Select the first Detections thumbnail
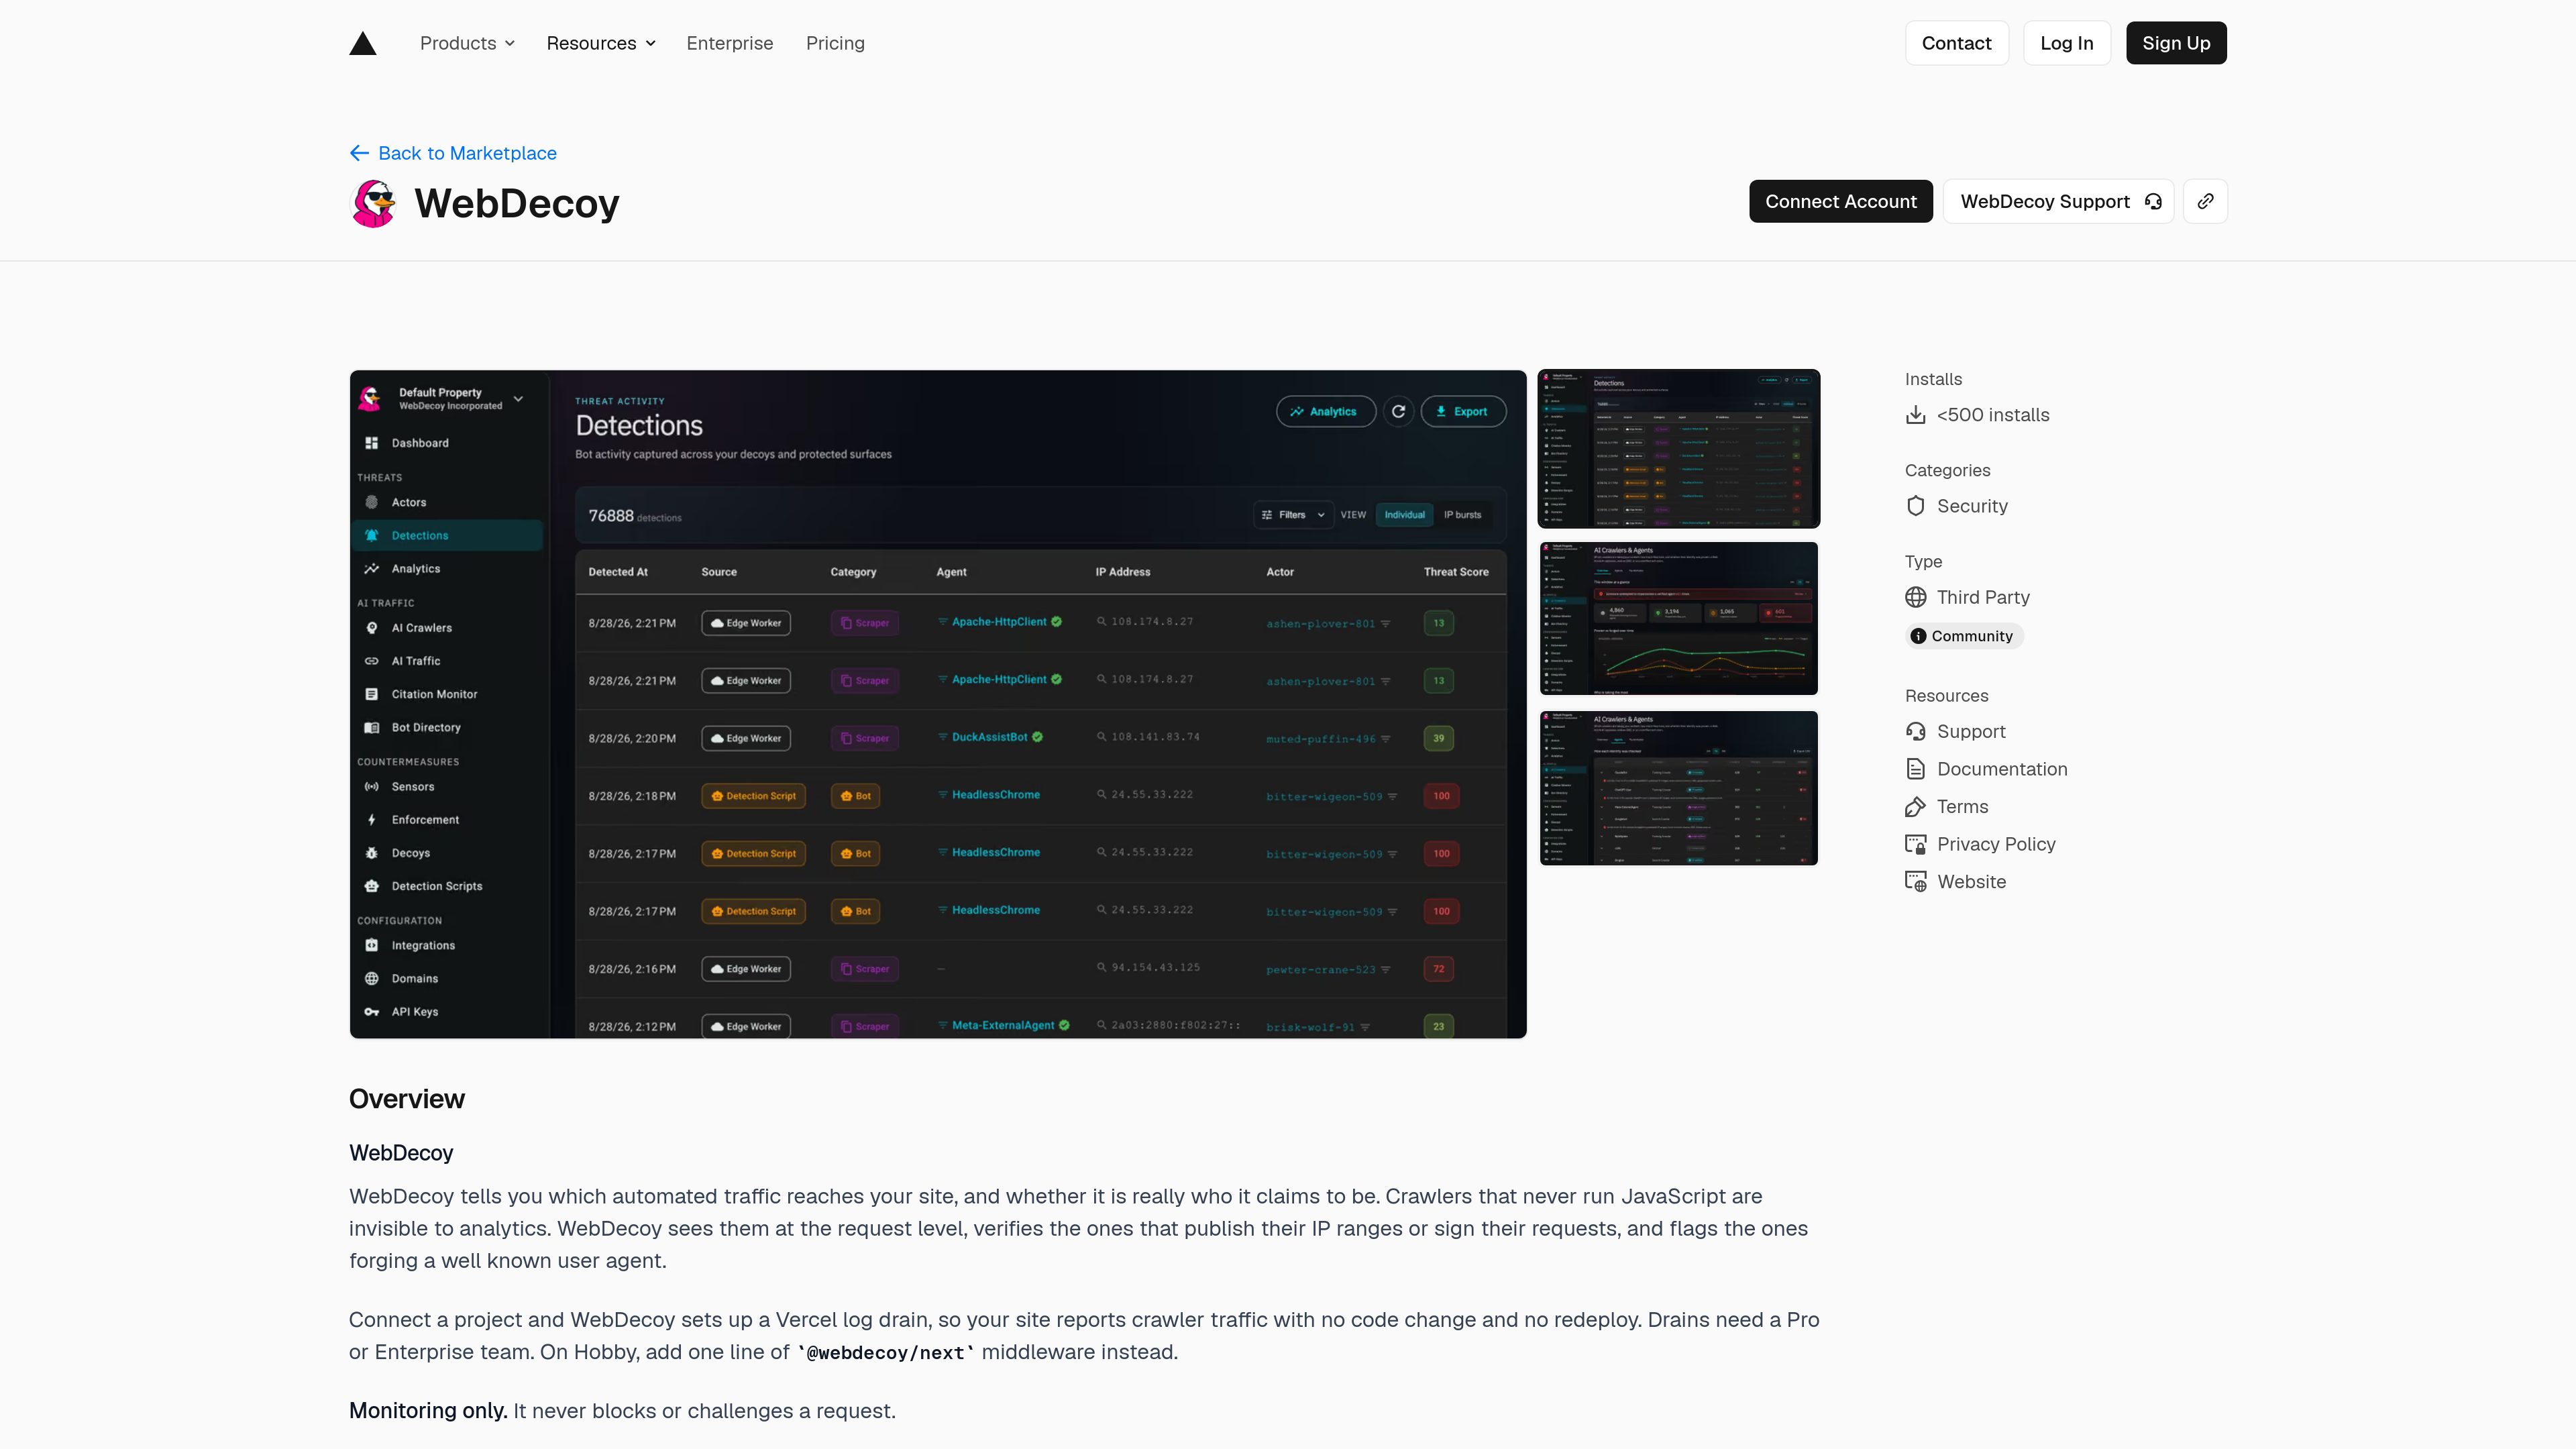Screen dimensions: 2576x1449 pos(1679,449)
